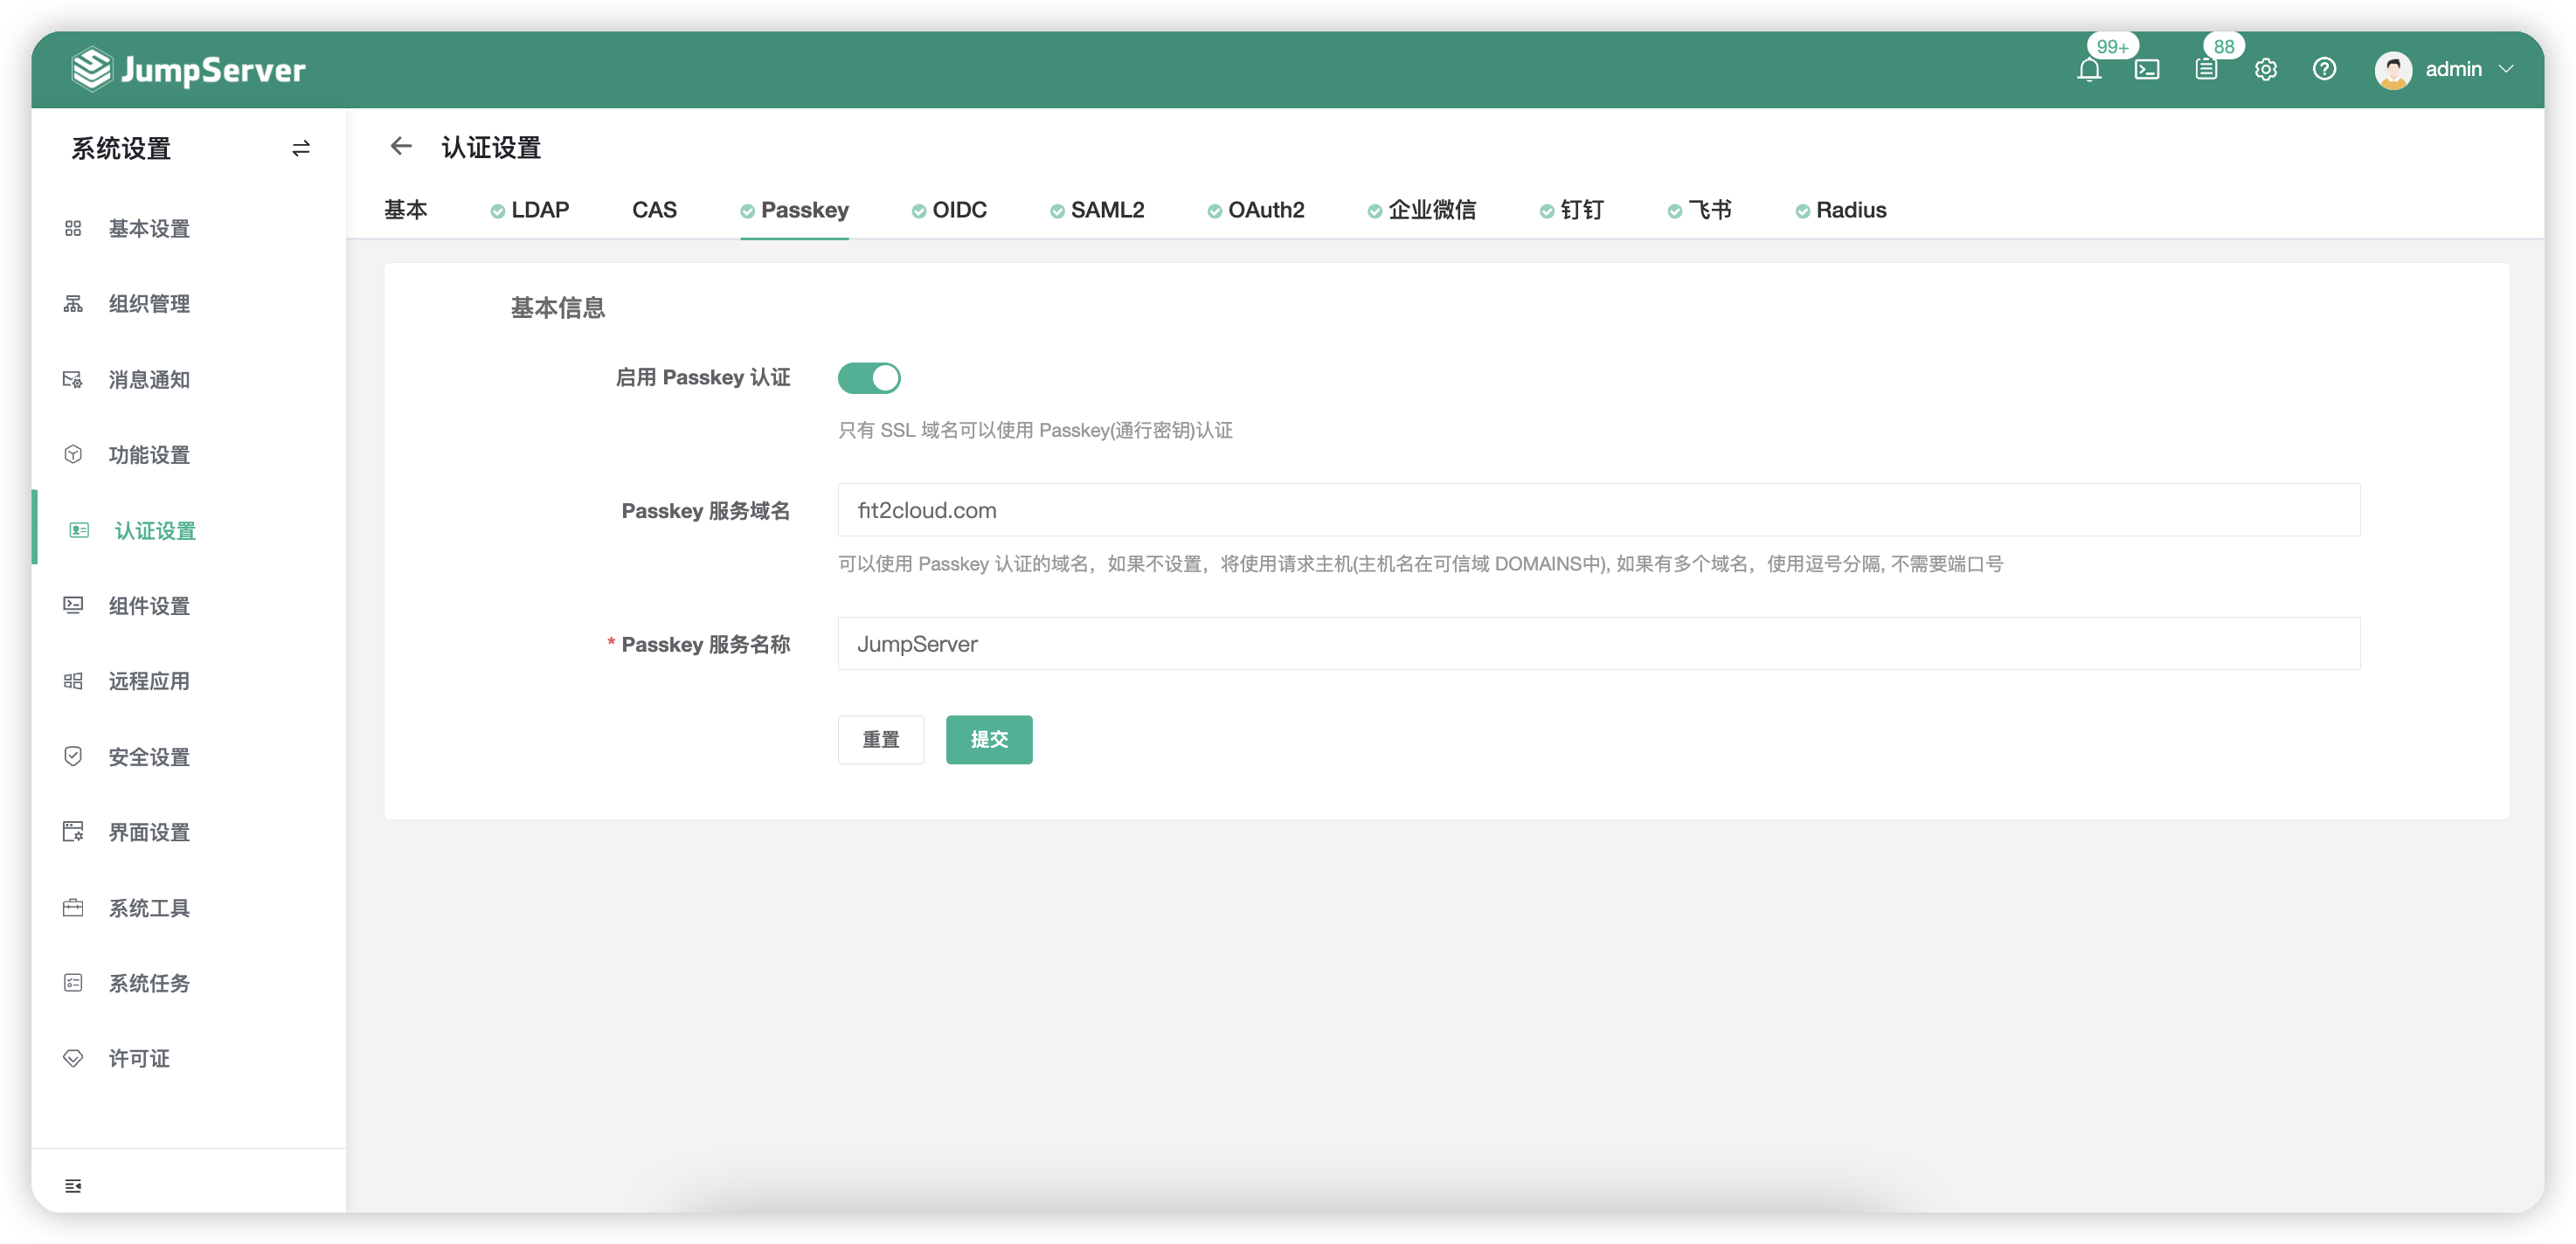Viewport: 2576px width, 1244px height.
Task: Open the settings gear icon
Action: point(2265,70)
